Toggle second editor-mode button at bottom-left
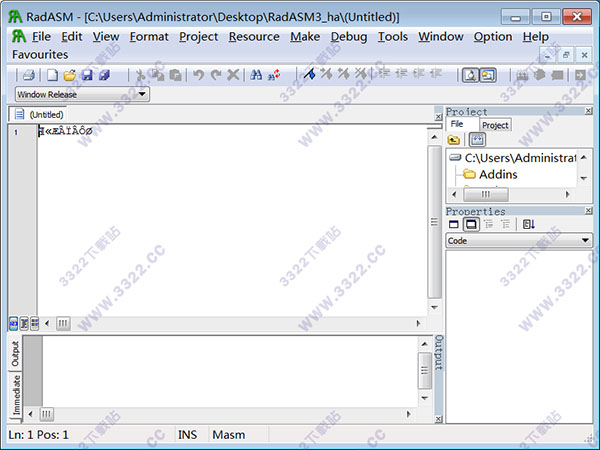The height and width of the screenshot is (450, 600). 24,323
